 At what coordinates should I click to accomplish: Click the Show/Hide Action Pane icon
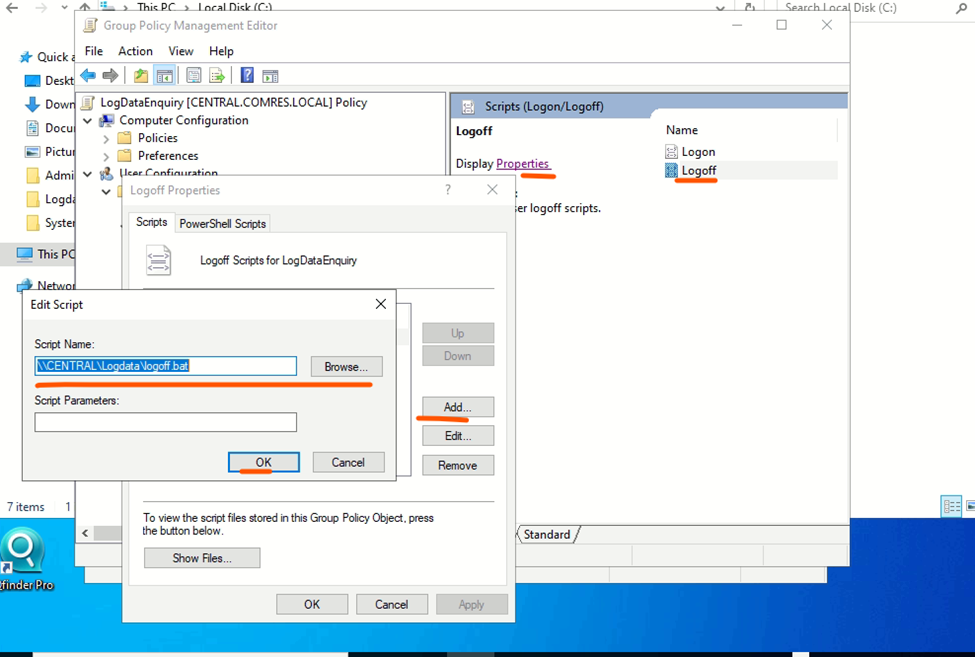pos(270,76)
